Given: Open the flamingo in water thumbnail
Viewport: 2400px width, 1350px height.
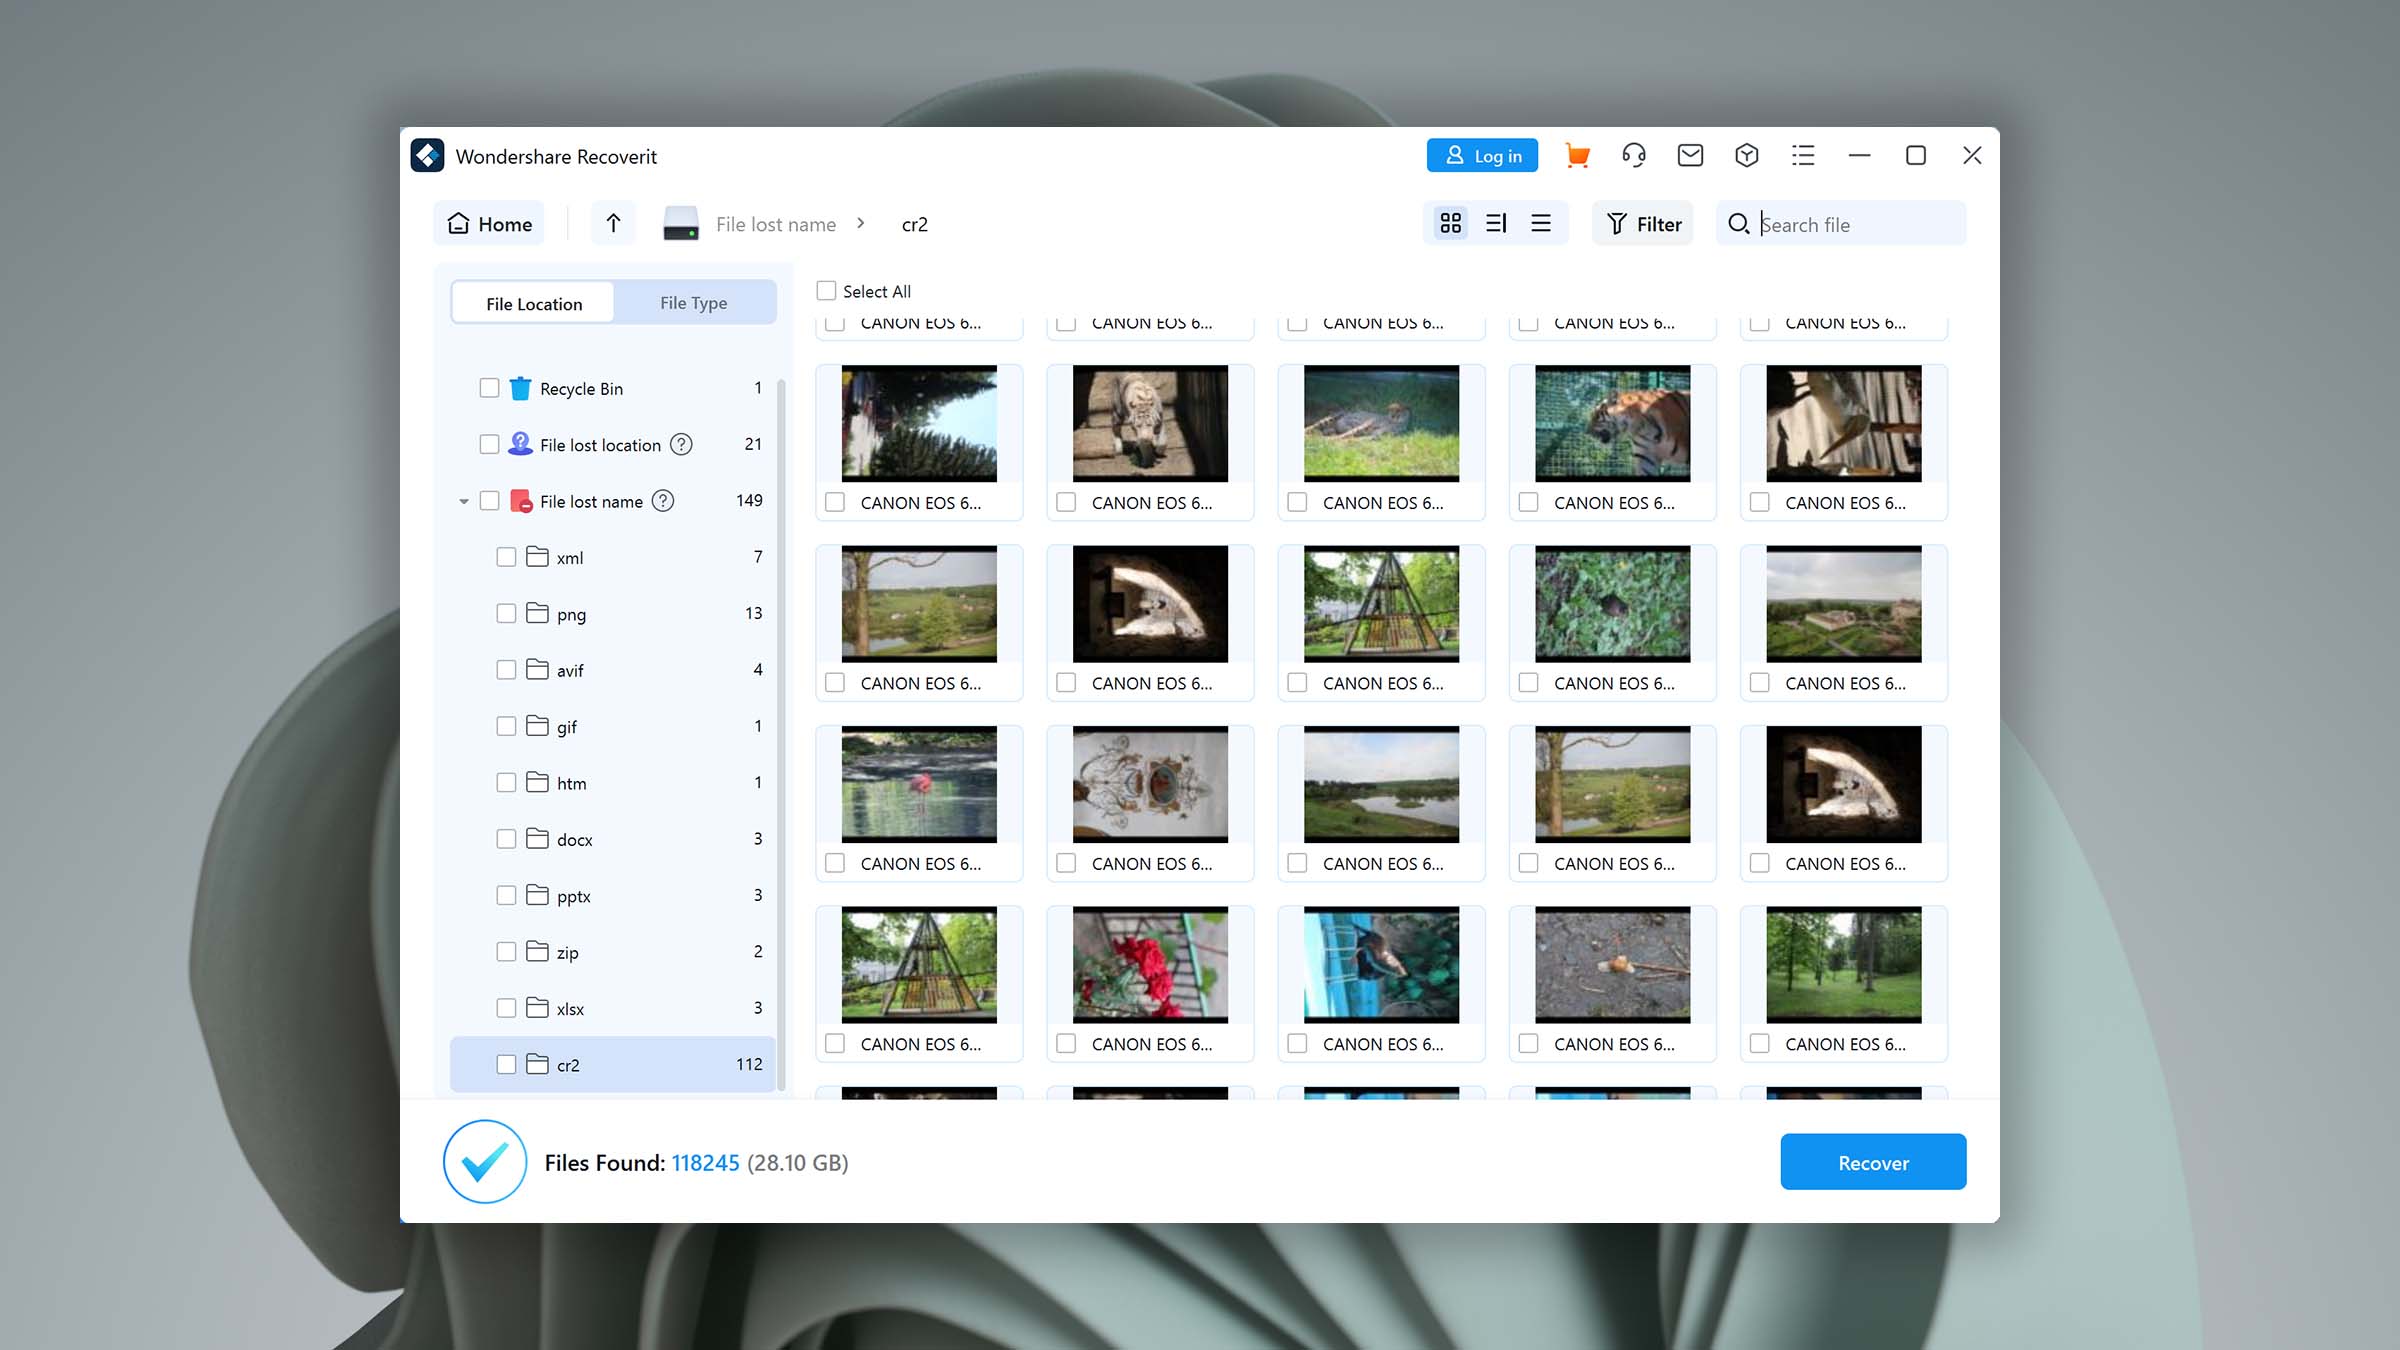Looking at the screenshot, I should (x=919, y=784).
